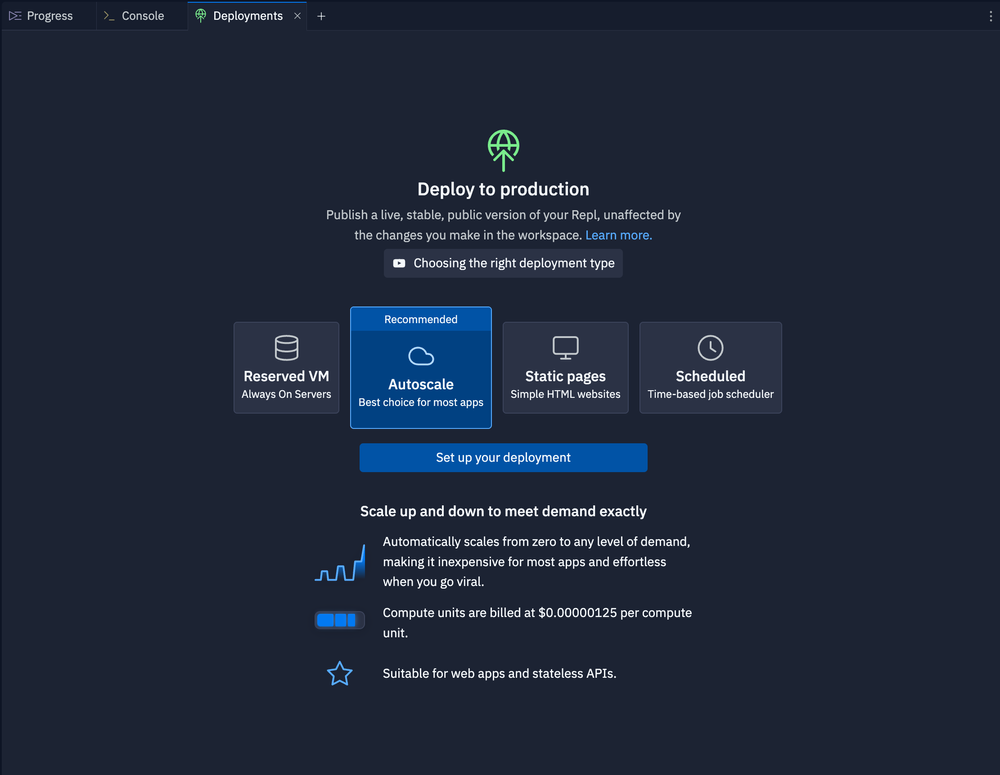Image resolution: width=1000 pixels, height=775 pixels.
Task: Click the Scheduled clock icon
Action: 710,348
